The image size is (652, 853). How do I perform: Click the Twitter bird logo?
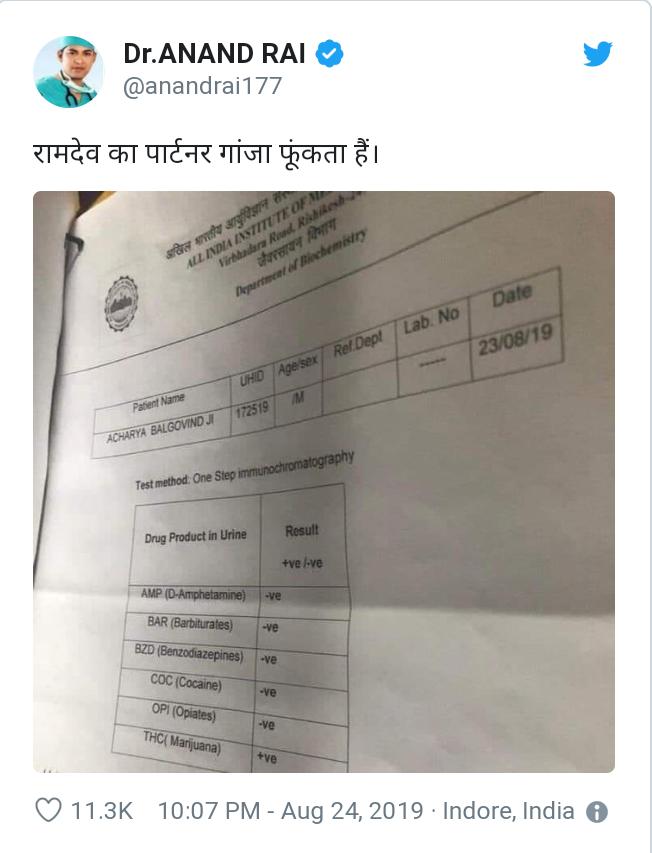(598, 54)
